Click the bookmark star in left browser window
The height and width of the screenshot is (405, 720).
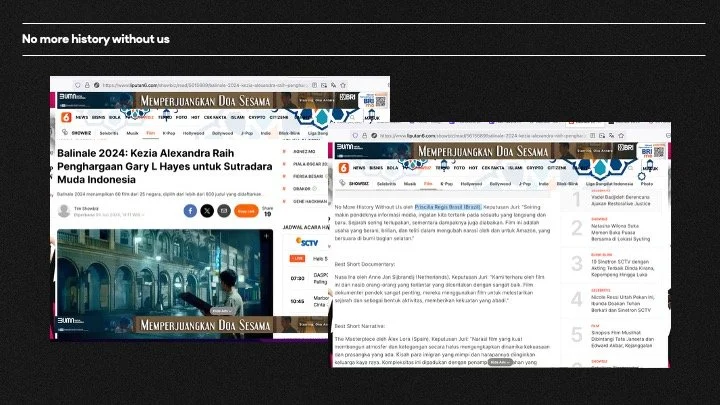click(343, 85)
